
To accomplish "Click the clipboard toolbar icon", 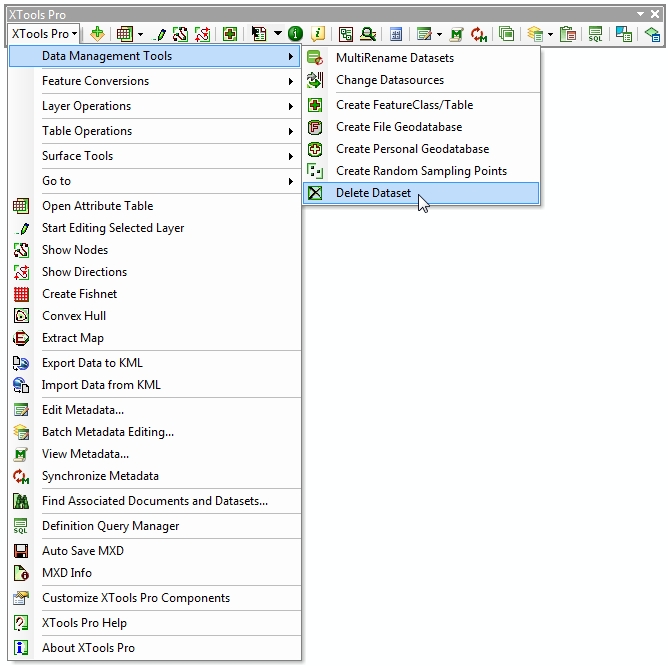I will [x=568, y=34].
